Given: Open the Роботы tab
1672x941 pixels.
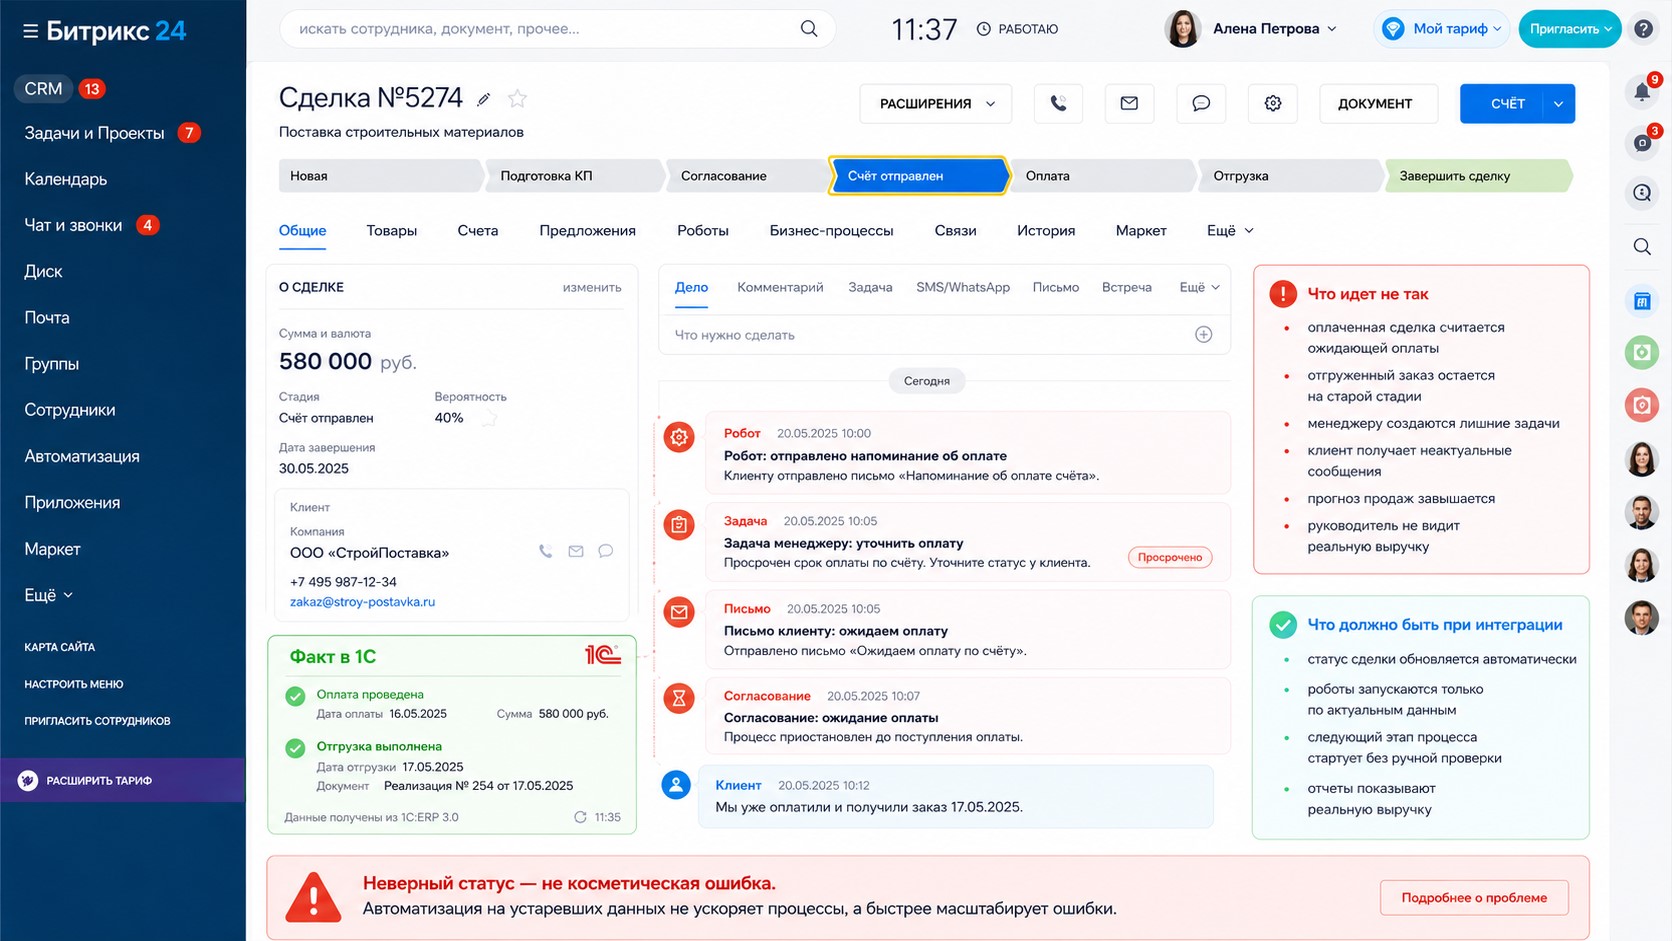Looking at the screenshot, I should click(x=703, y=231).
